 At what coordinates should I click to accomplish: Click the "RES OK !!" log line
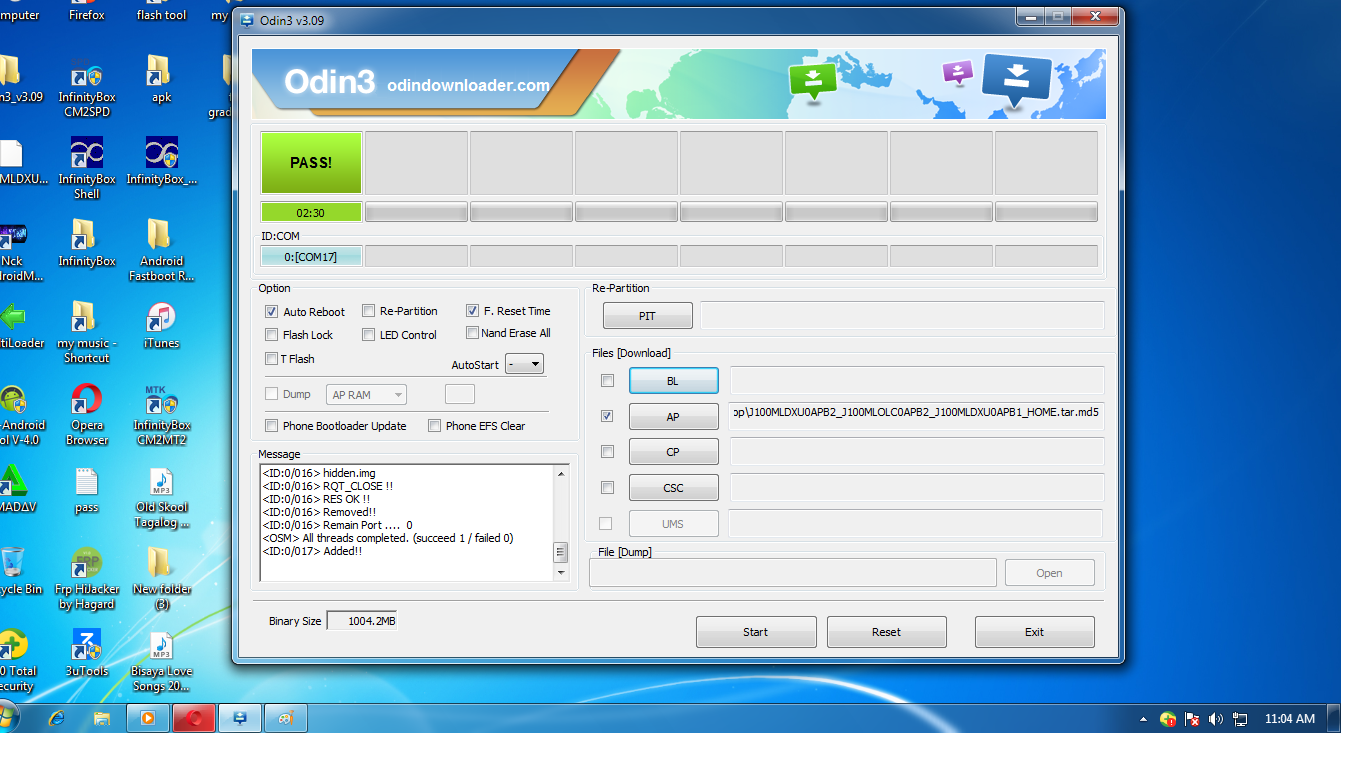tap(316, 499)
